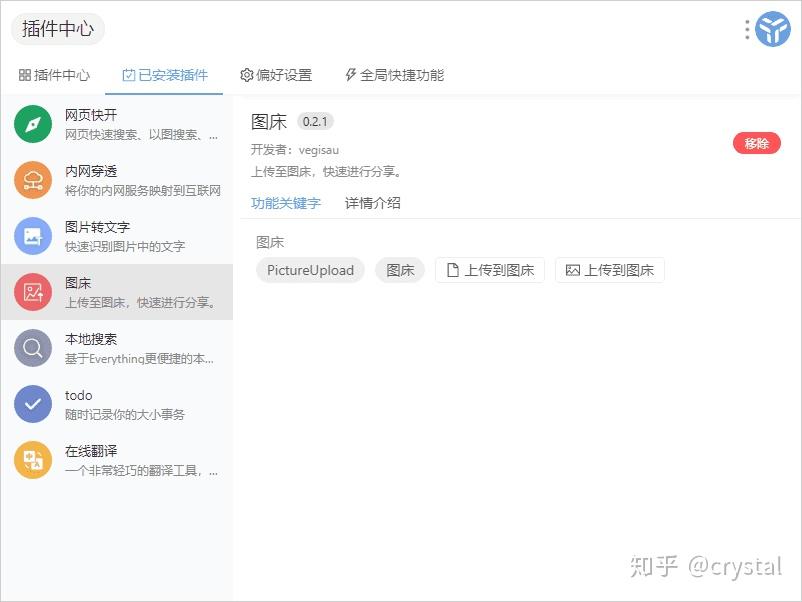
Task: Open the vertical three-dot menu
Action: point(745,29)
